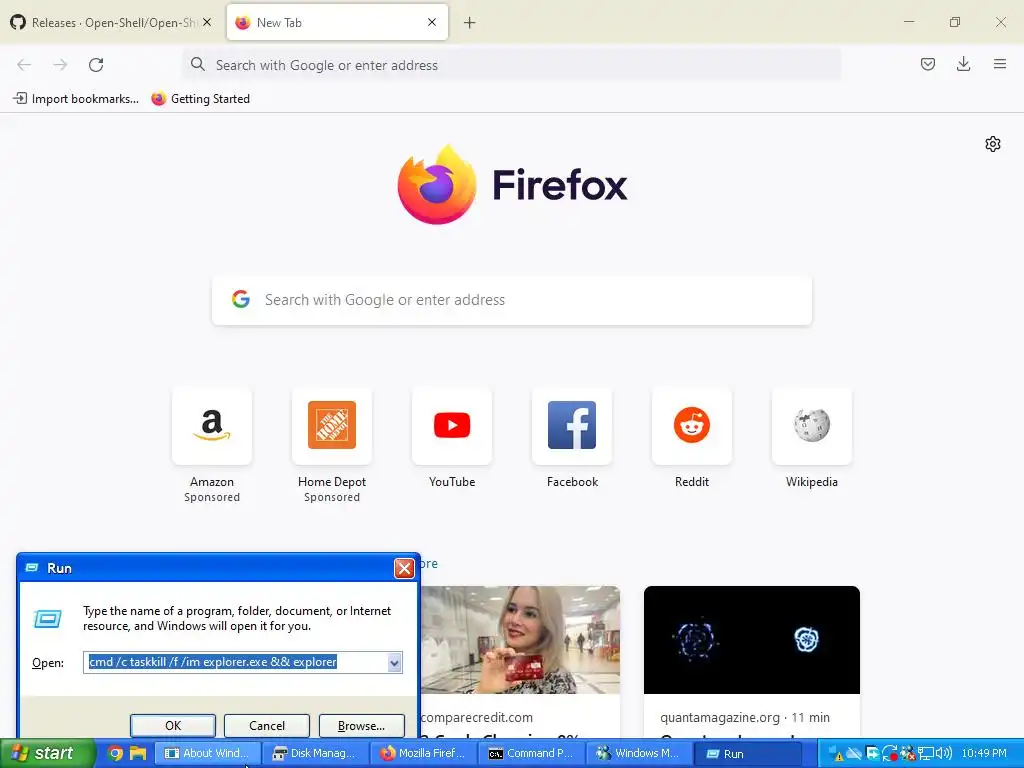Image resolution: width=1024 pixels, height=768 pixels.
Task: Click Cancel in the Run dialog
Action: [x=266, y=726]
